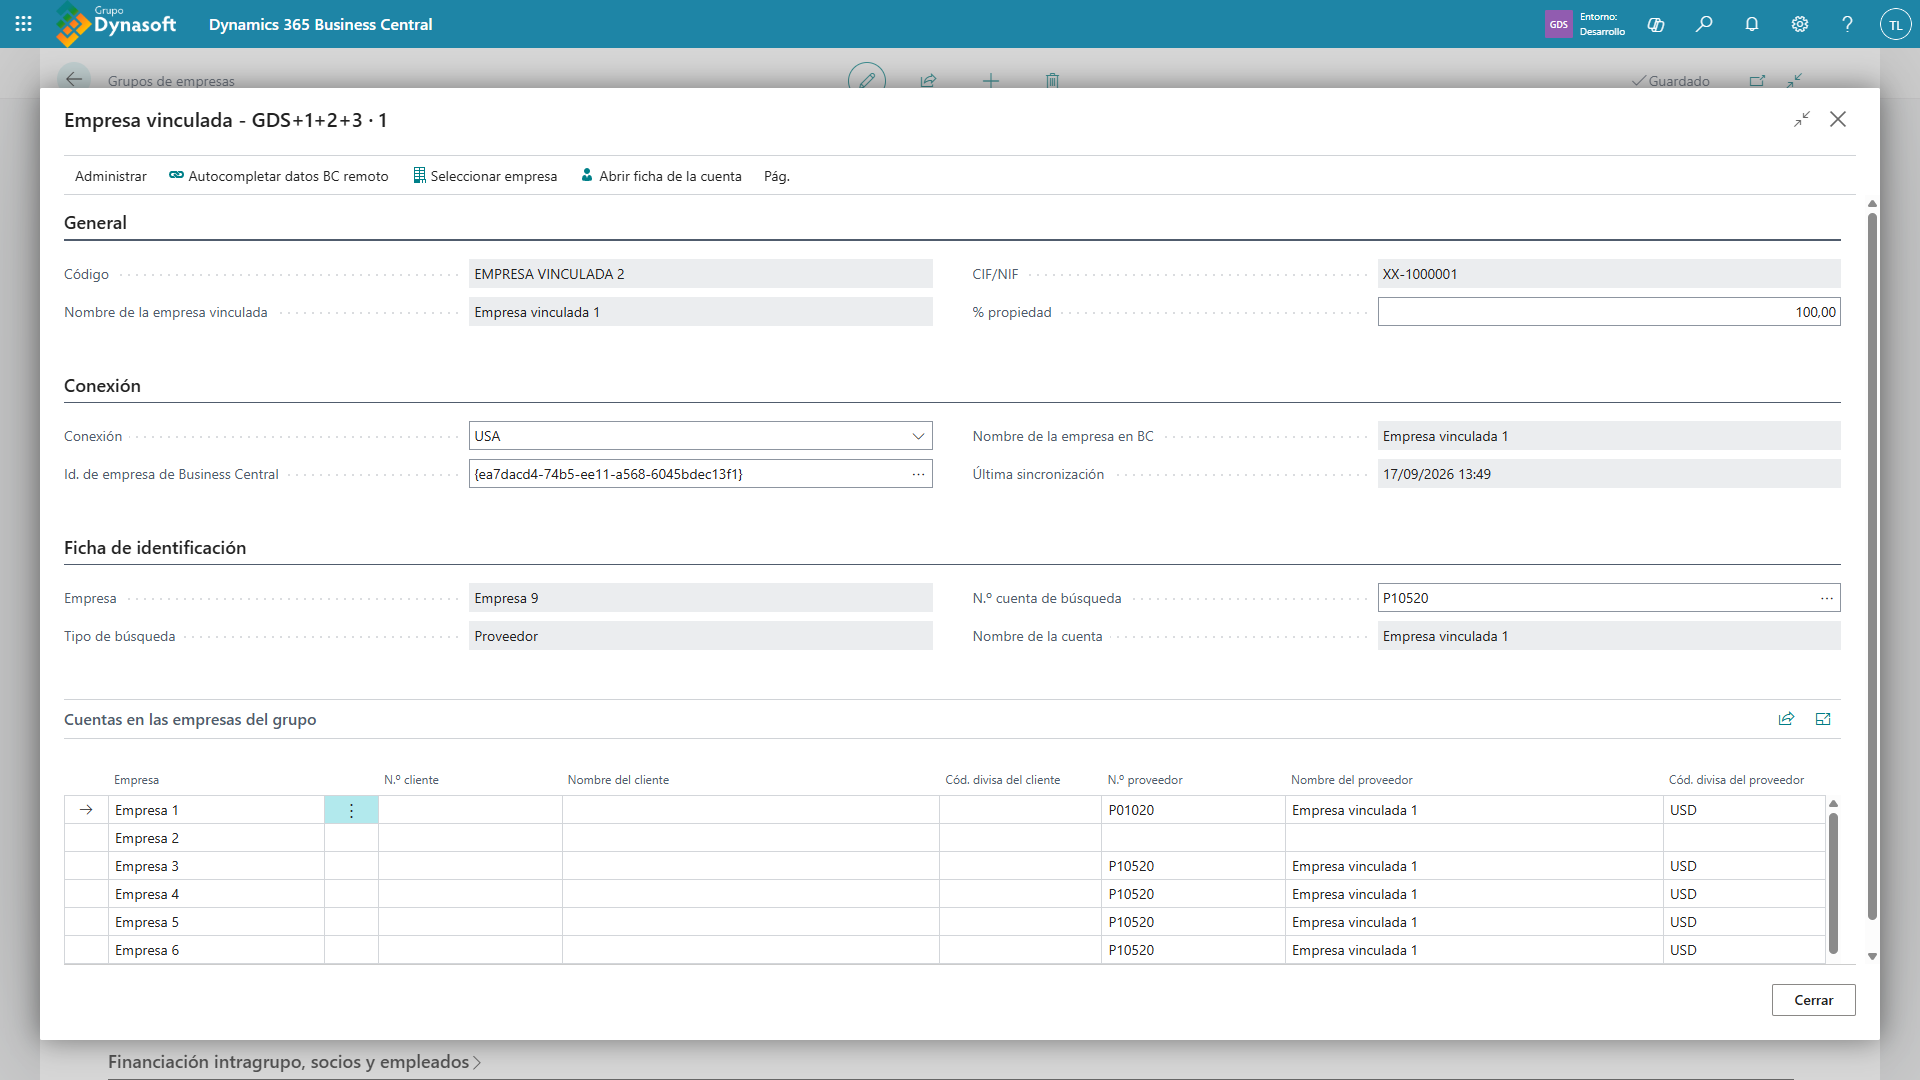Image resolution: width=1920 pixels, height=1080 pixels.
Task: Click the Cuentas table vertical scrollbar
Action: pyautogui.click(x=1833, y=882)
